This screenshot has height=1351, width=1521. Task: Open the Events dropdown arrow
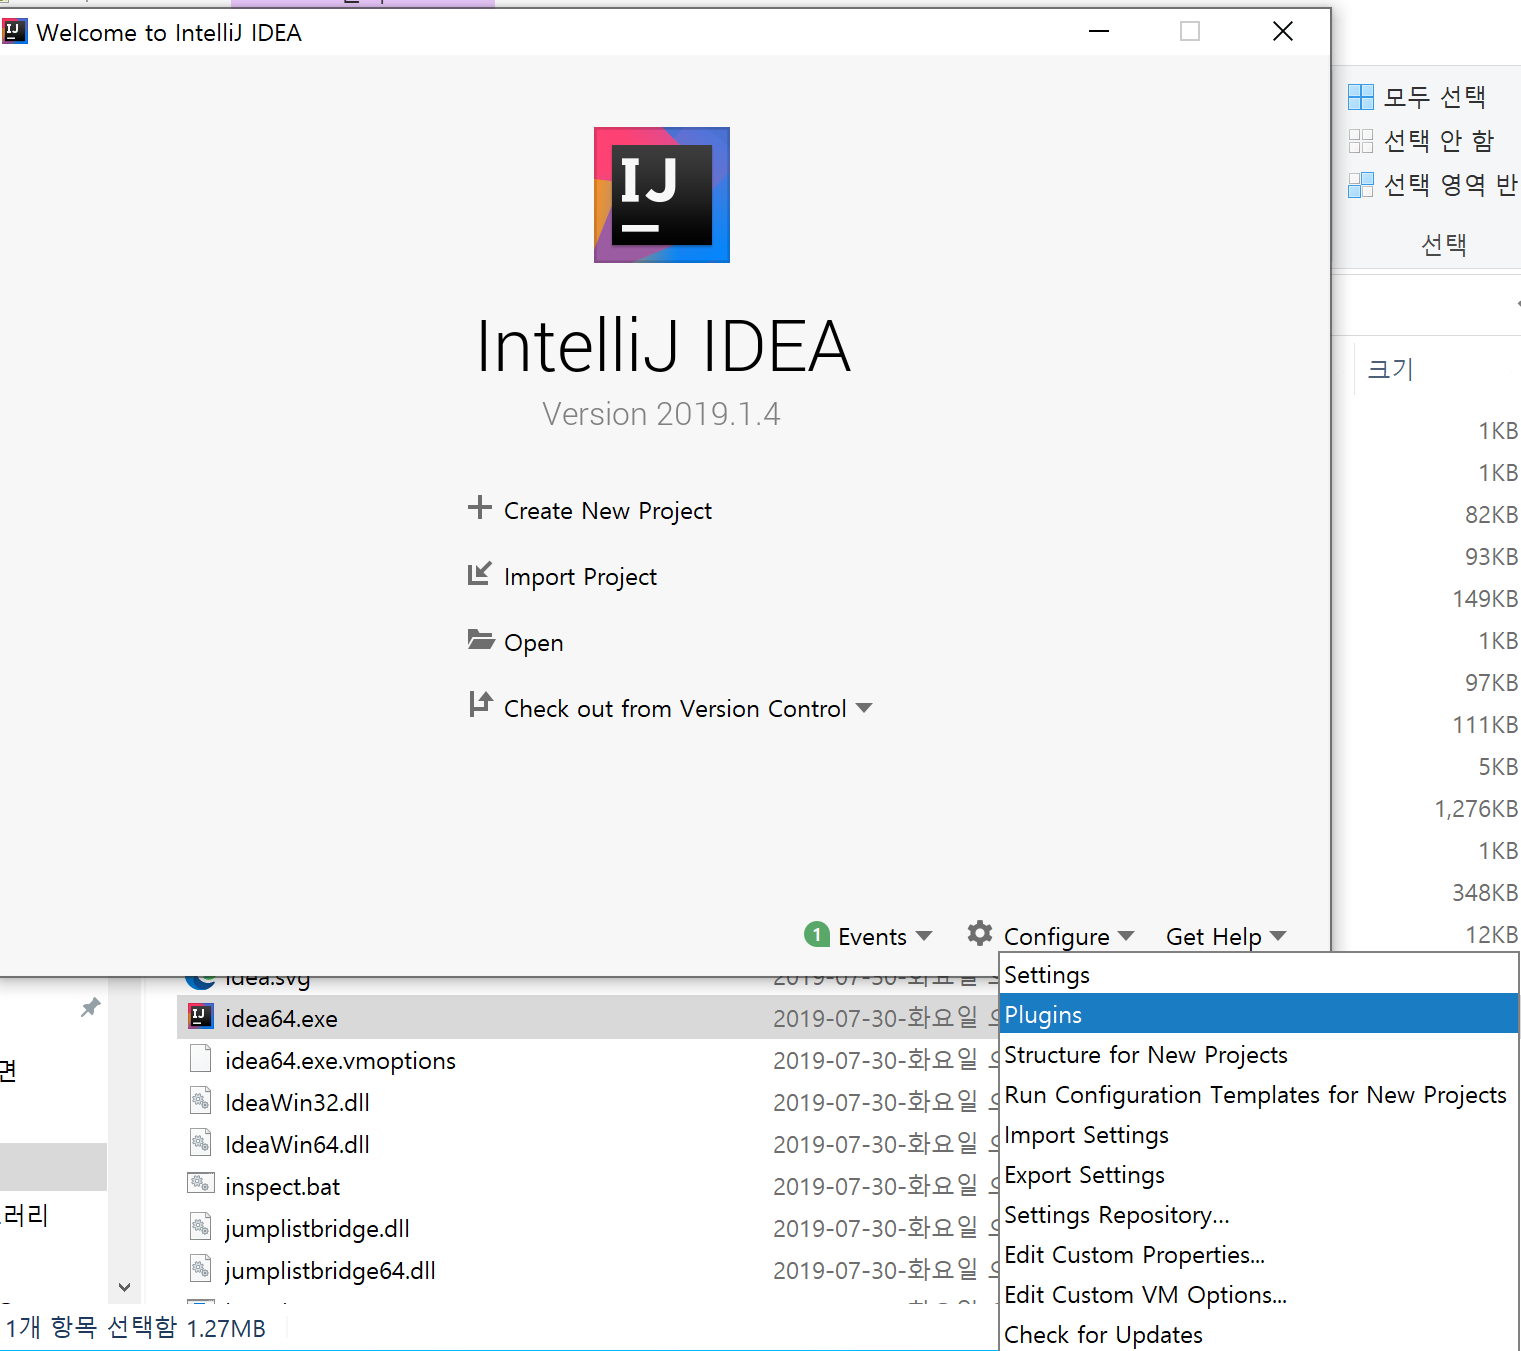click(x=924, y=936)
